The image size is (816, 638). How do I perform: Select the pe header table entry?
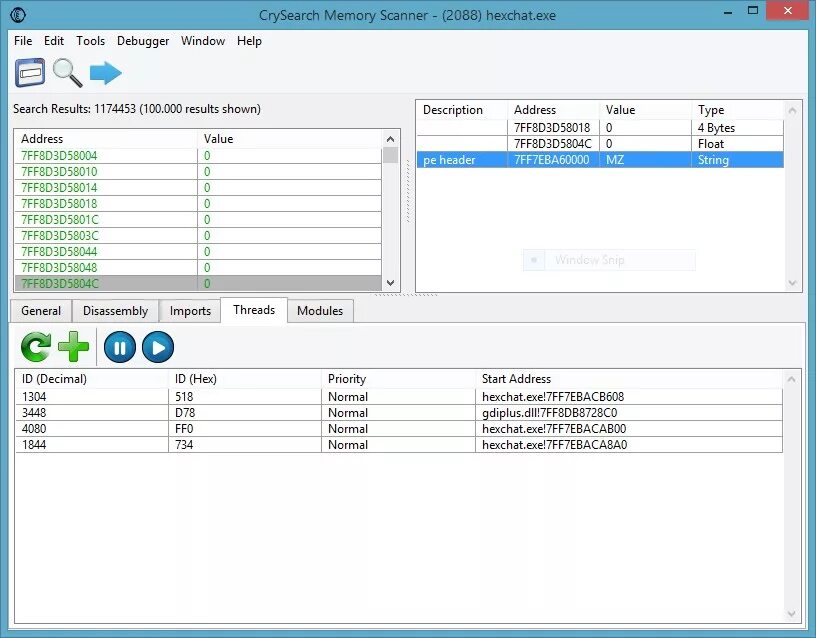tap(600, 160)
